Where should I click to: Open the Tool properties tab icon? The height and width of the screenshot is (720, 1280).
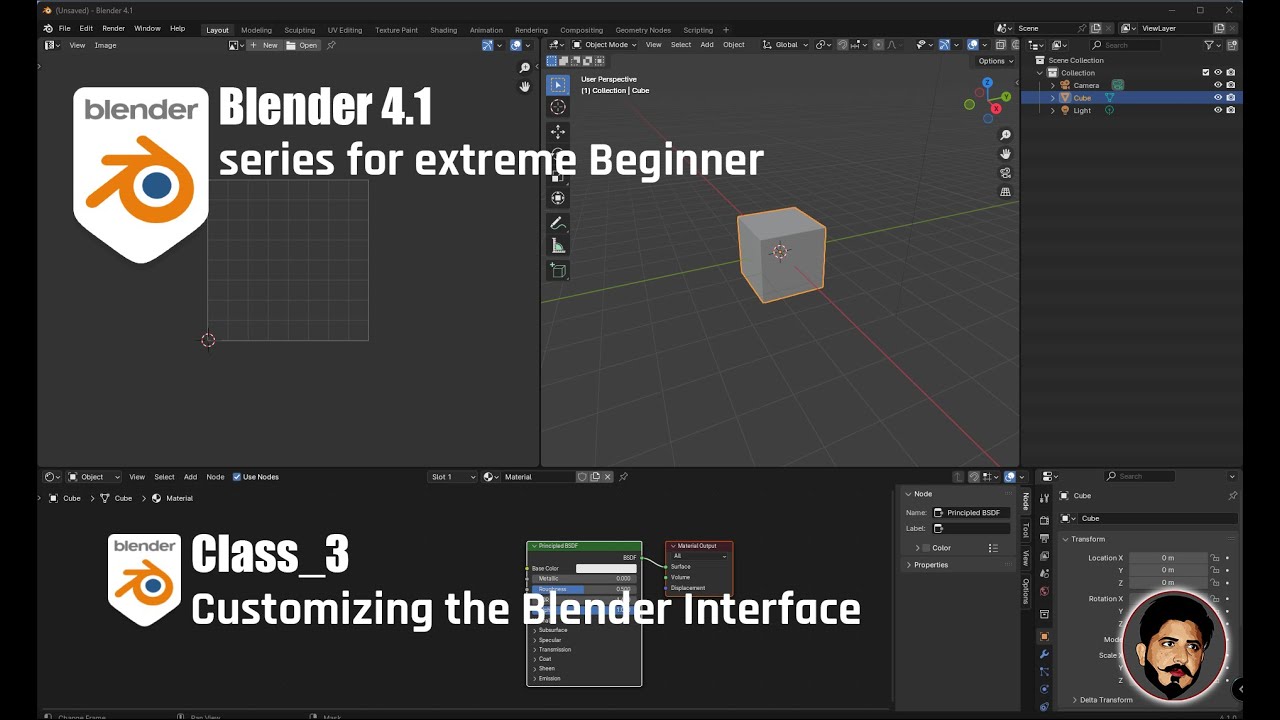tap(1044, 497)
